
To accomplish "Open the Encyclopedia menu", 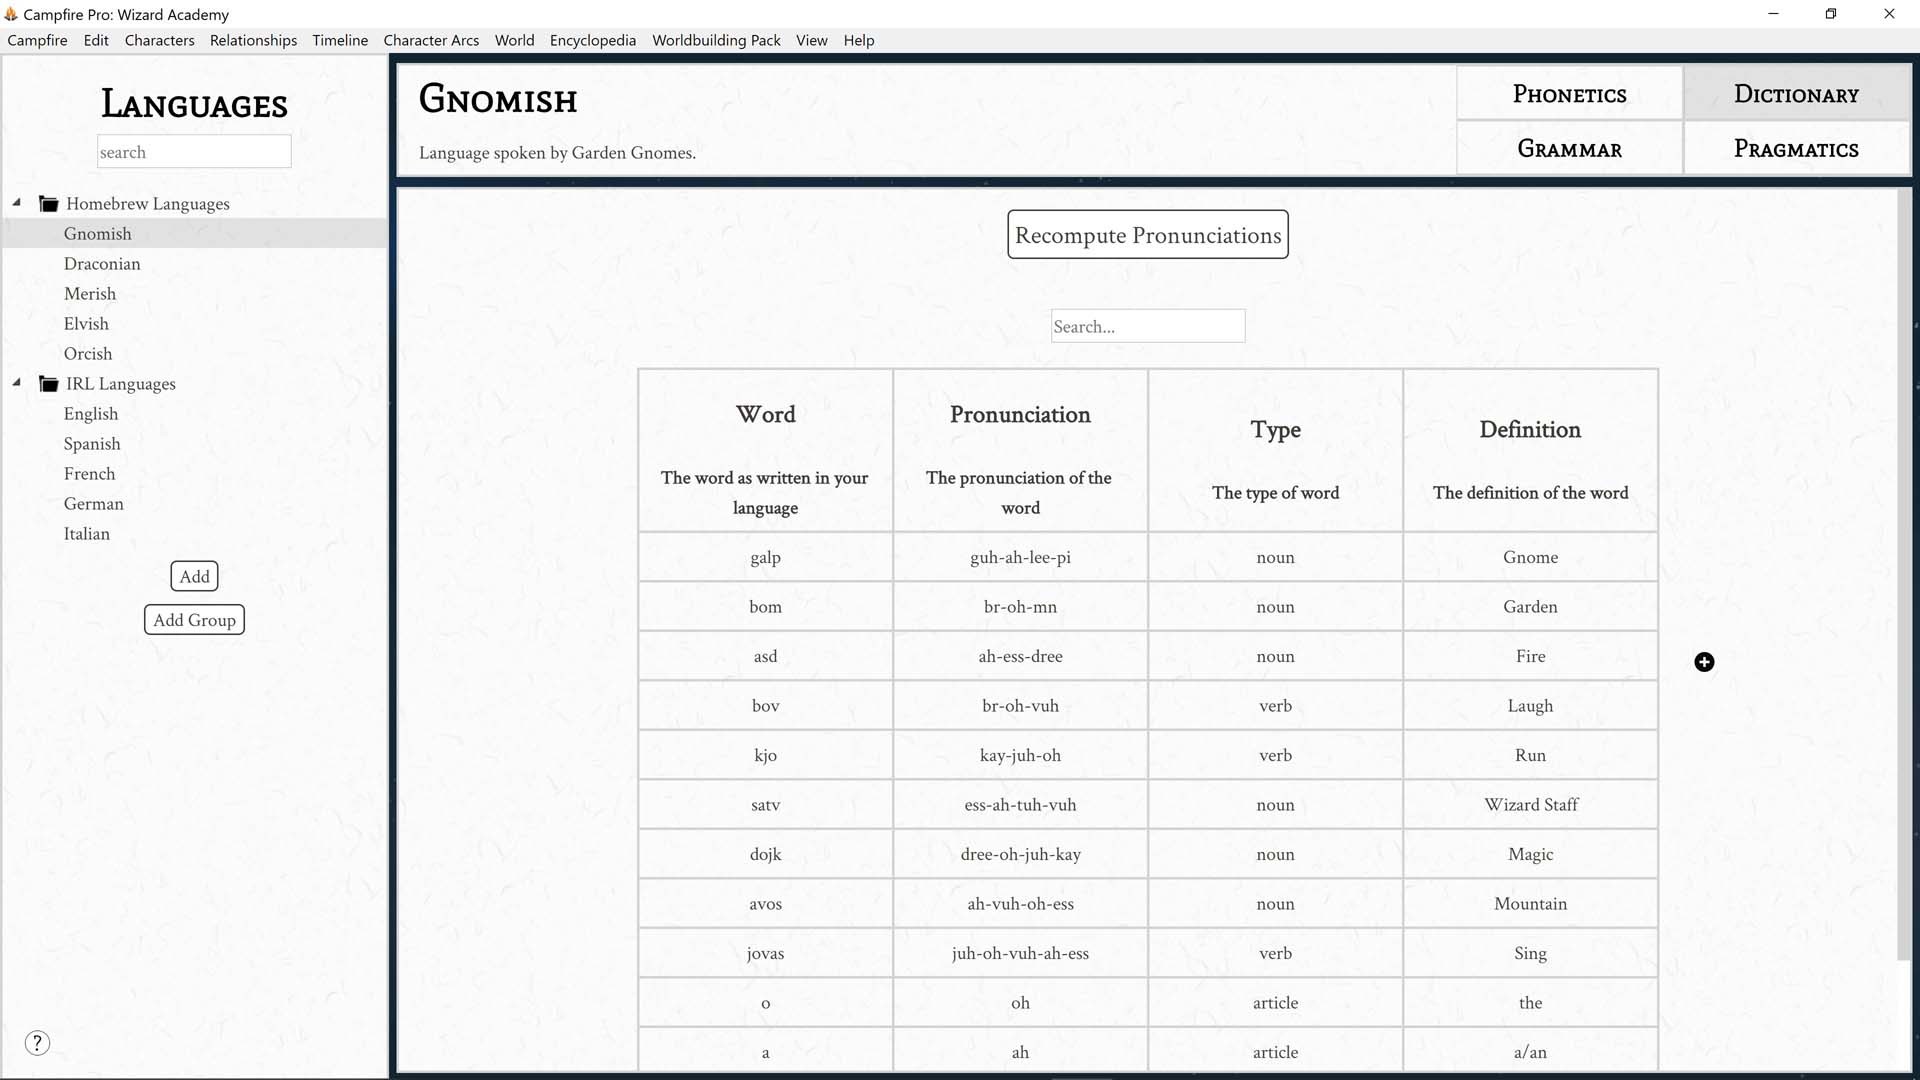I will (x=592, y=40).
